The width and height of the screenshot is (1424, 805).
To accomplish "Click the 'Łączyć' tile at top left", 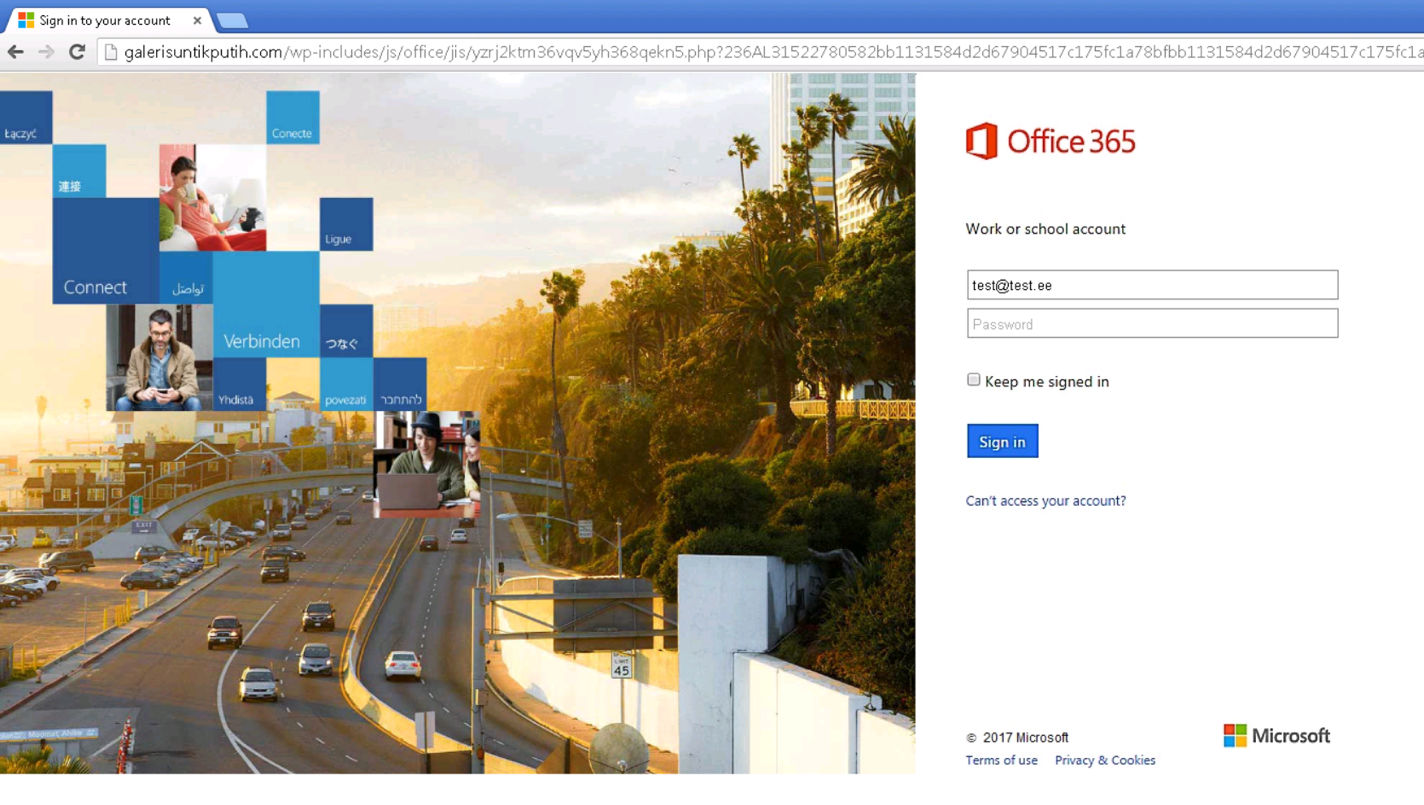I will coord(26,117).
